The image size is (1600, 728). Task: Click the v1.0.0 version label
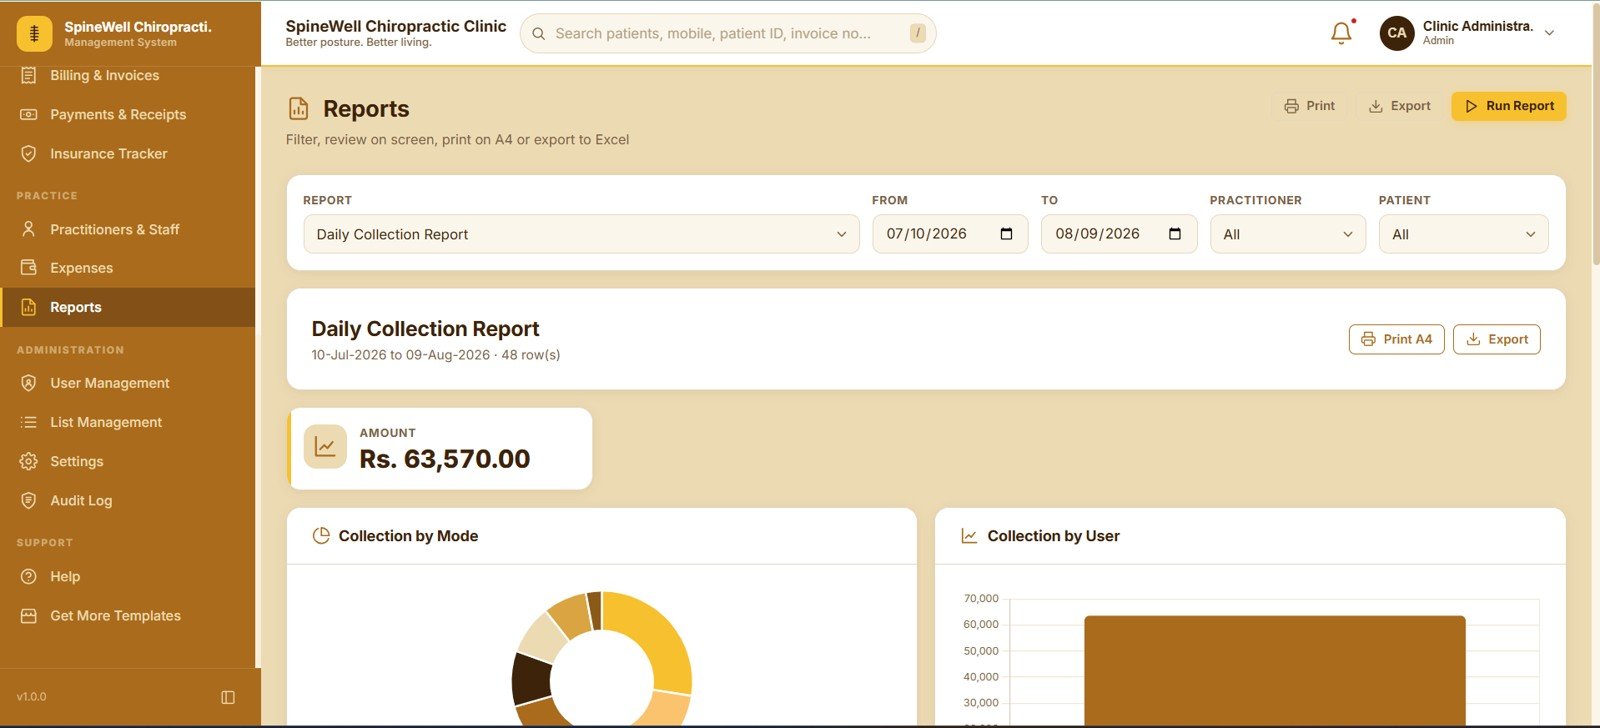[31, 697]
